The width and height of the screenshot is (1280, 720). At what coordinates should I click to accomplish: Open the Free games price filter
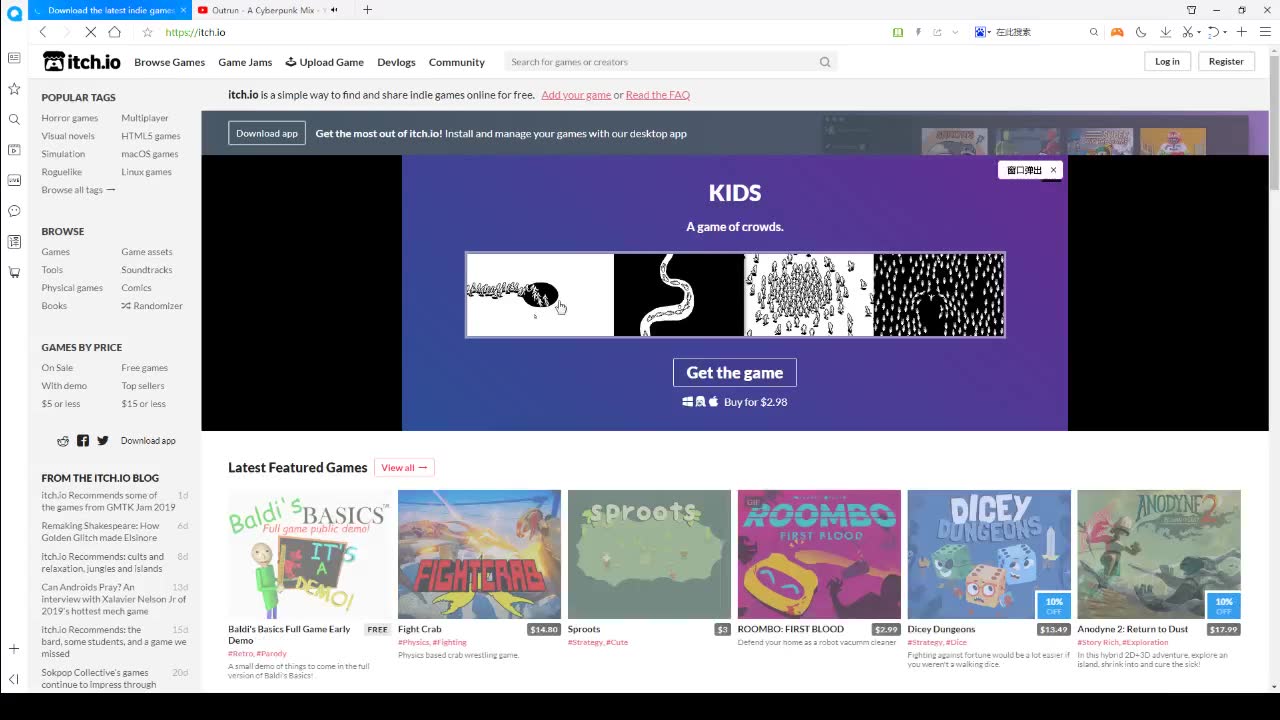point(145,368)
